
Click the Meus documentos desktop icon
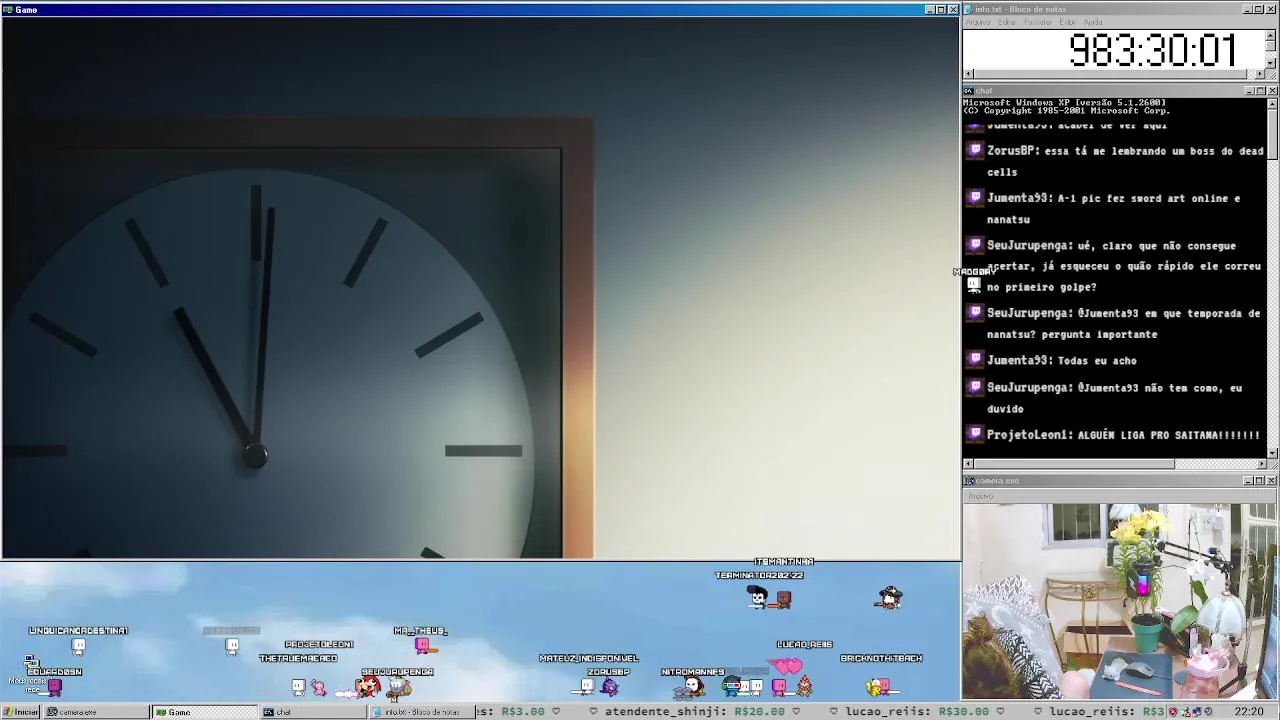[30, 675]
